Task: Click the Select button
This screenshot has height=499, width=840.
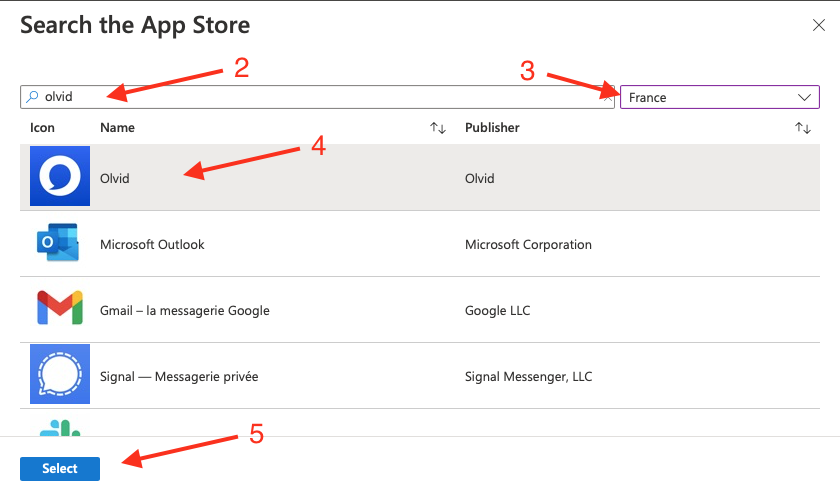Action: coord(60,468)
